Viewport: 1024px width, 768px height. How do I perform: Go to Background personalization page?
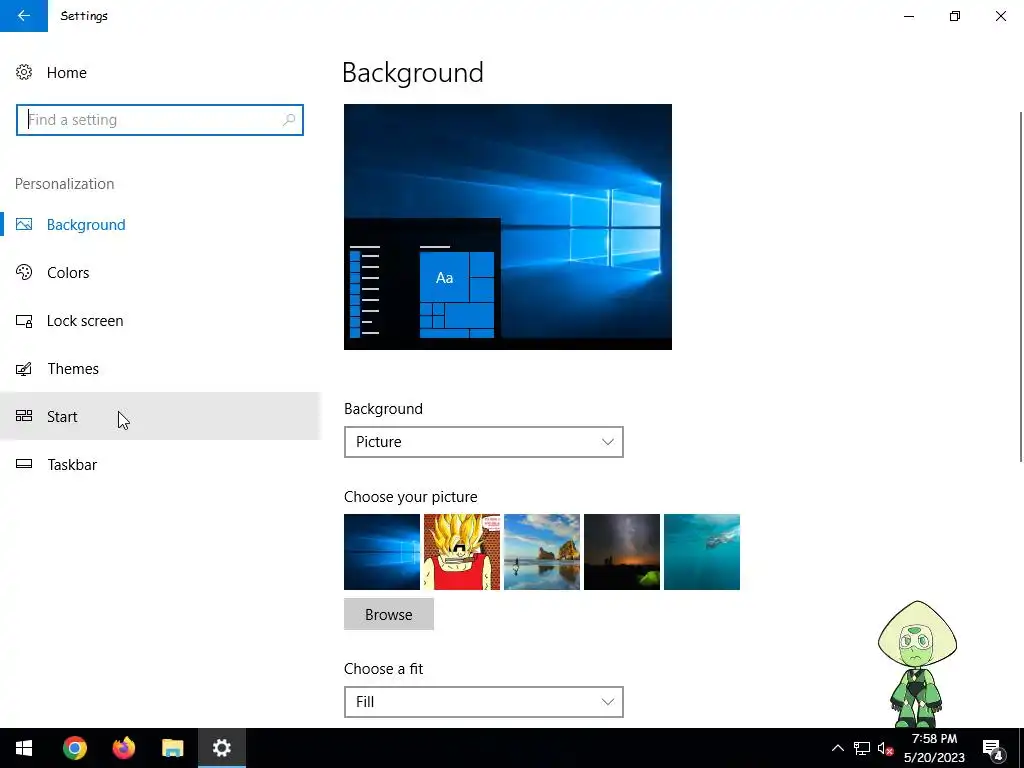tap(160, 225)
